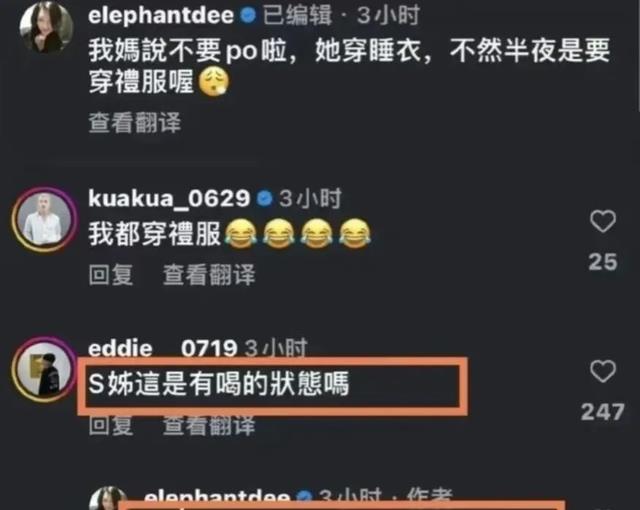
Task: Tap elephantdee's verified badge at top
Action: (x=248, y=16)
